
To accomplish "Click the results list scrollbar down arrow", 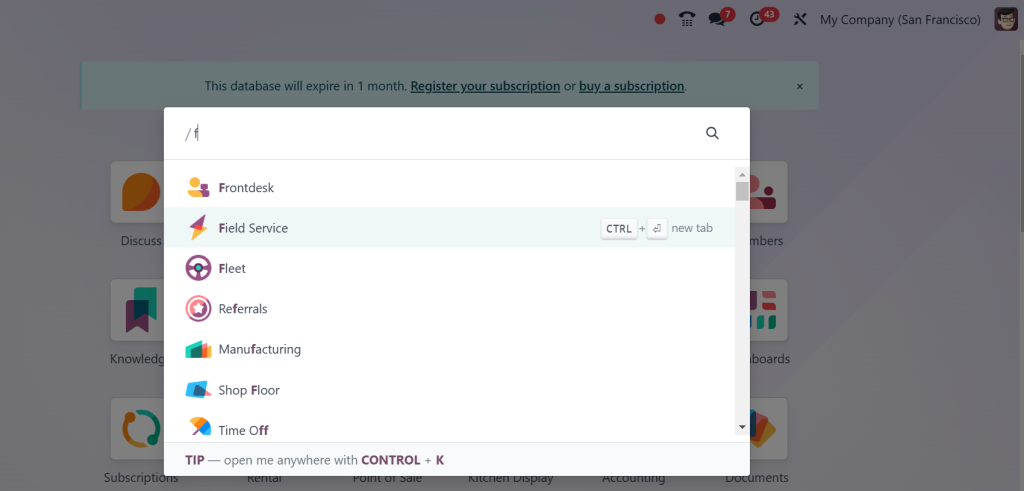I will tap(742, 426).
